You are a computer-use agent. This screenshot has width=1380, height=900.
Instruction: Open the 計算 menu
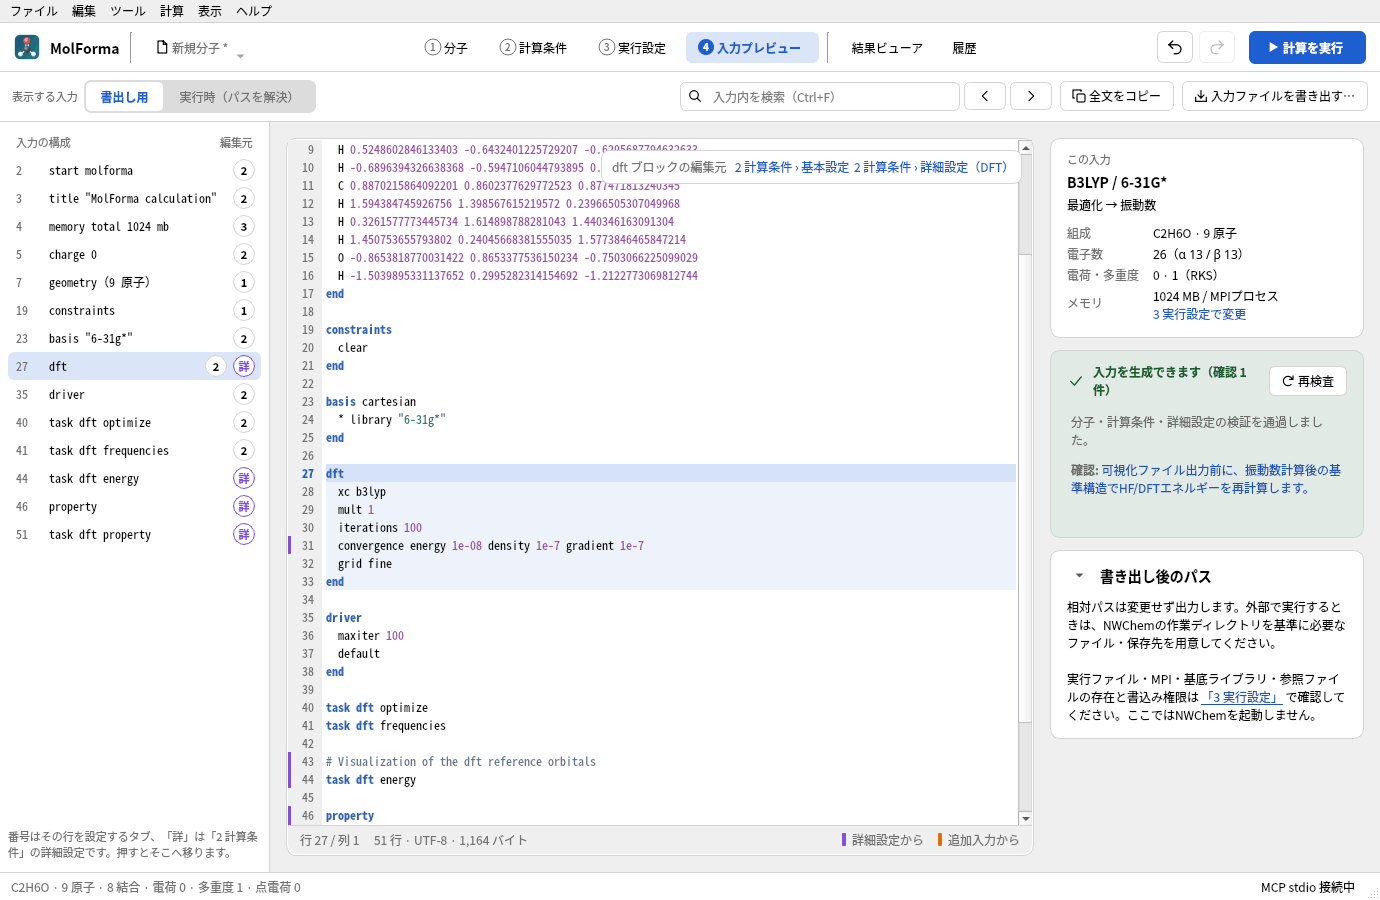coord(172,11)
